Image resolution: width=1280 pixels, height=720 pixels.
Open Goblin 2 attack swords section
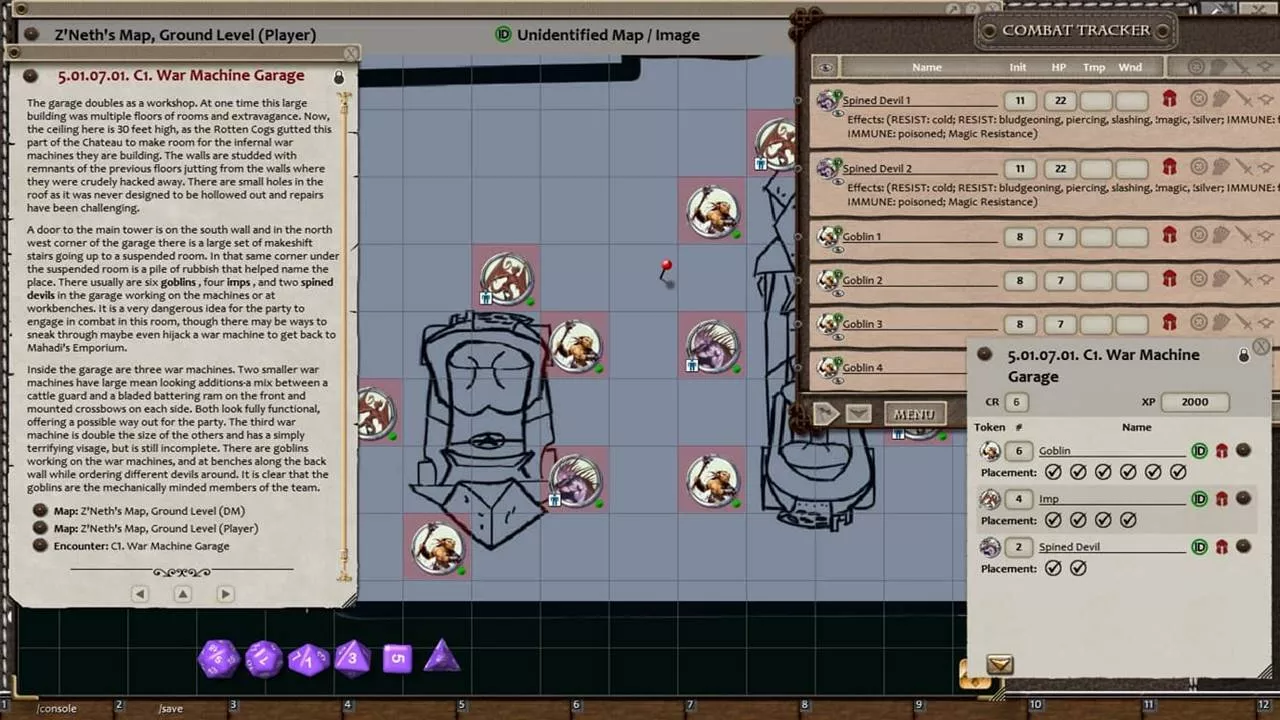pos(1243,279)
